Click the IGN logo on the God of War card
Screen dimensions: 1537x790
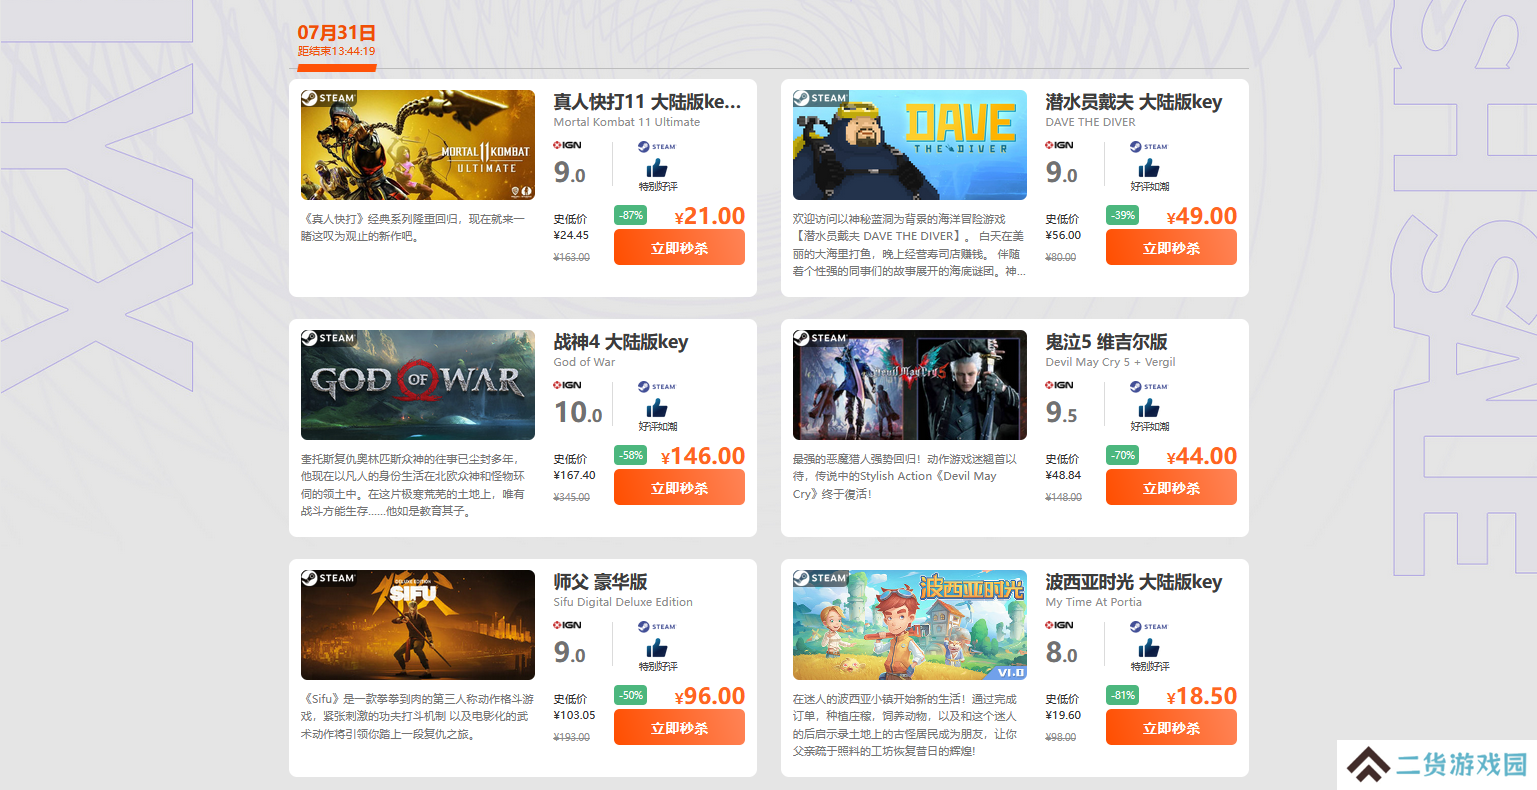coord(567,385)
